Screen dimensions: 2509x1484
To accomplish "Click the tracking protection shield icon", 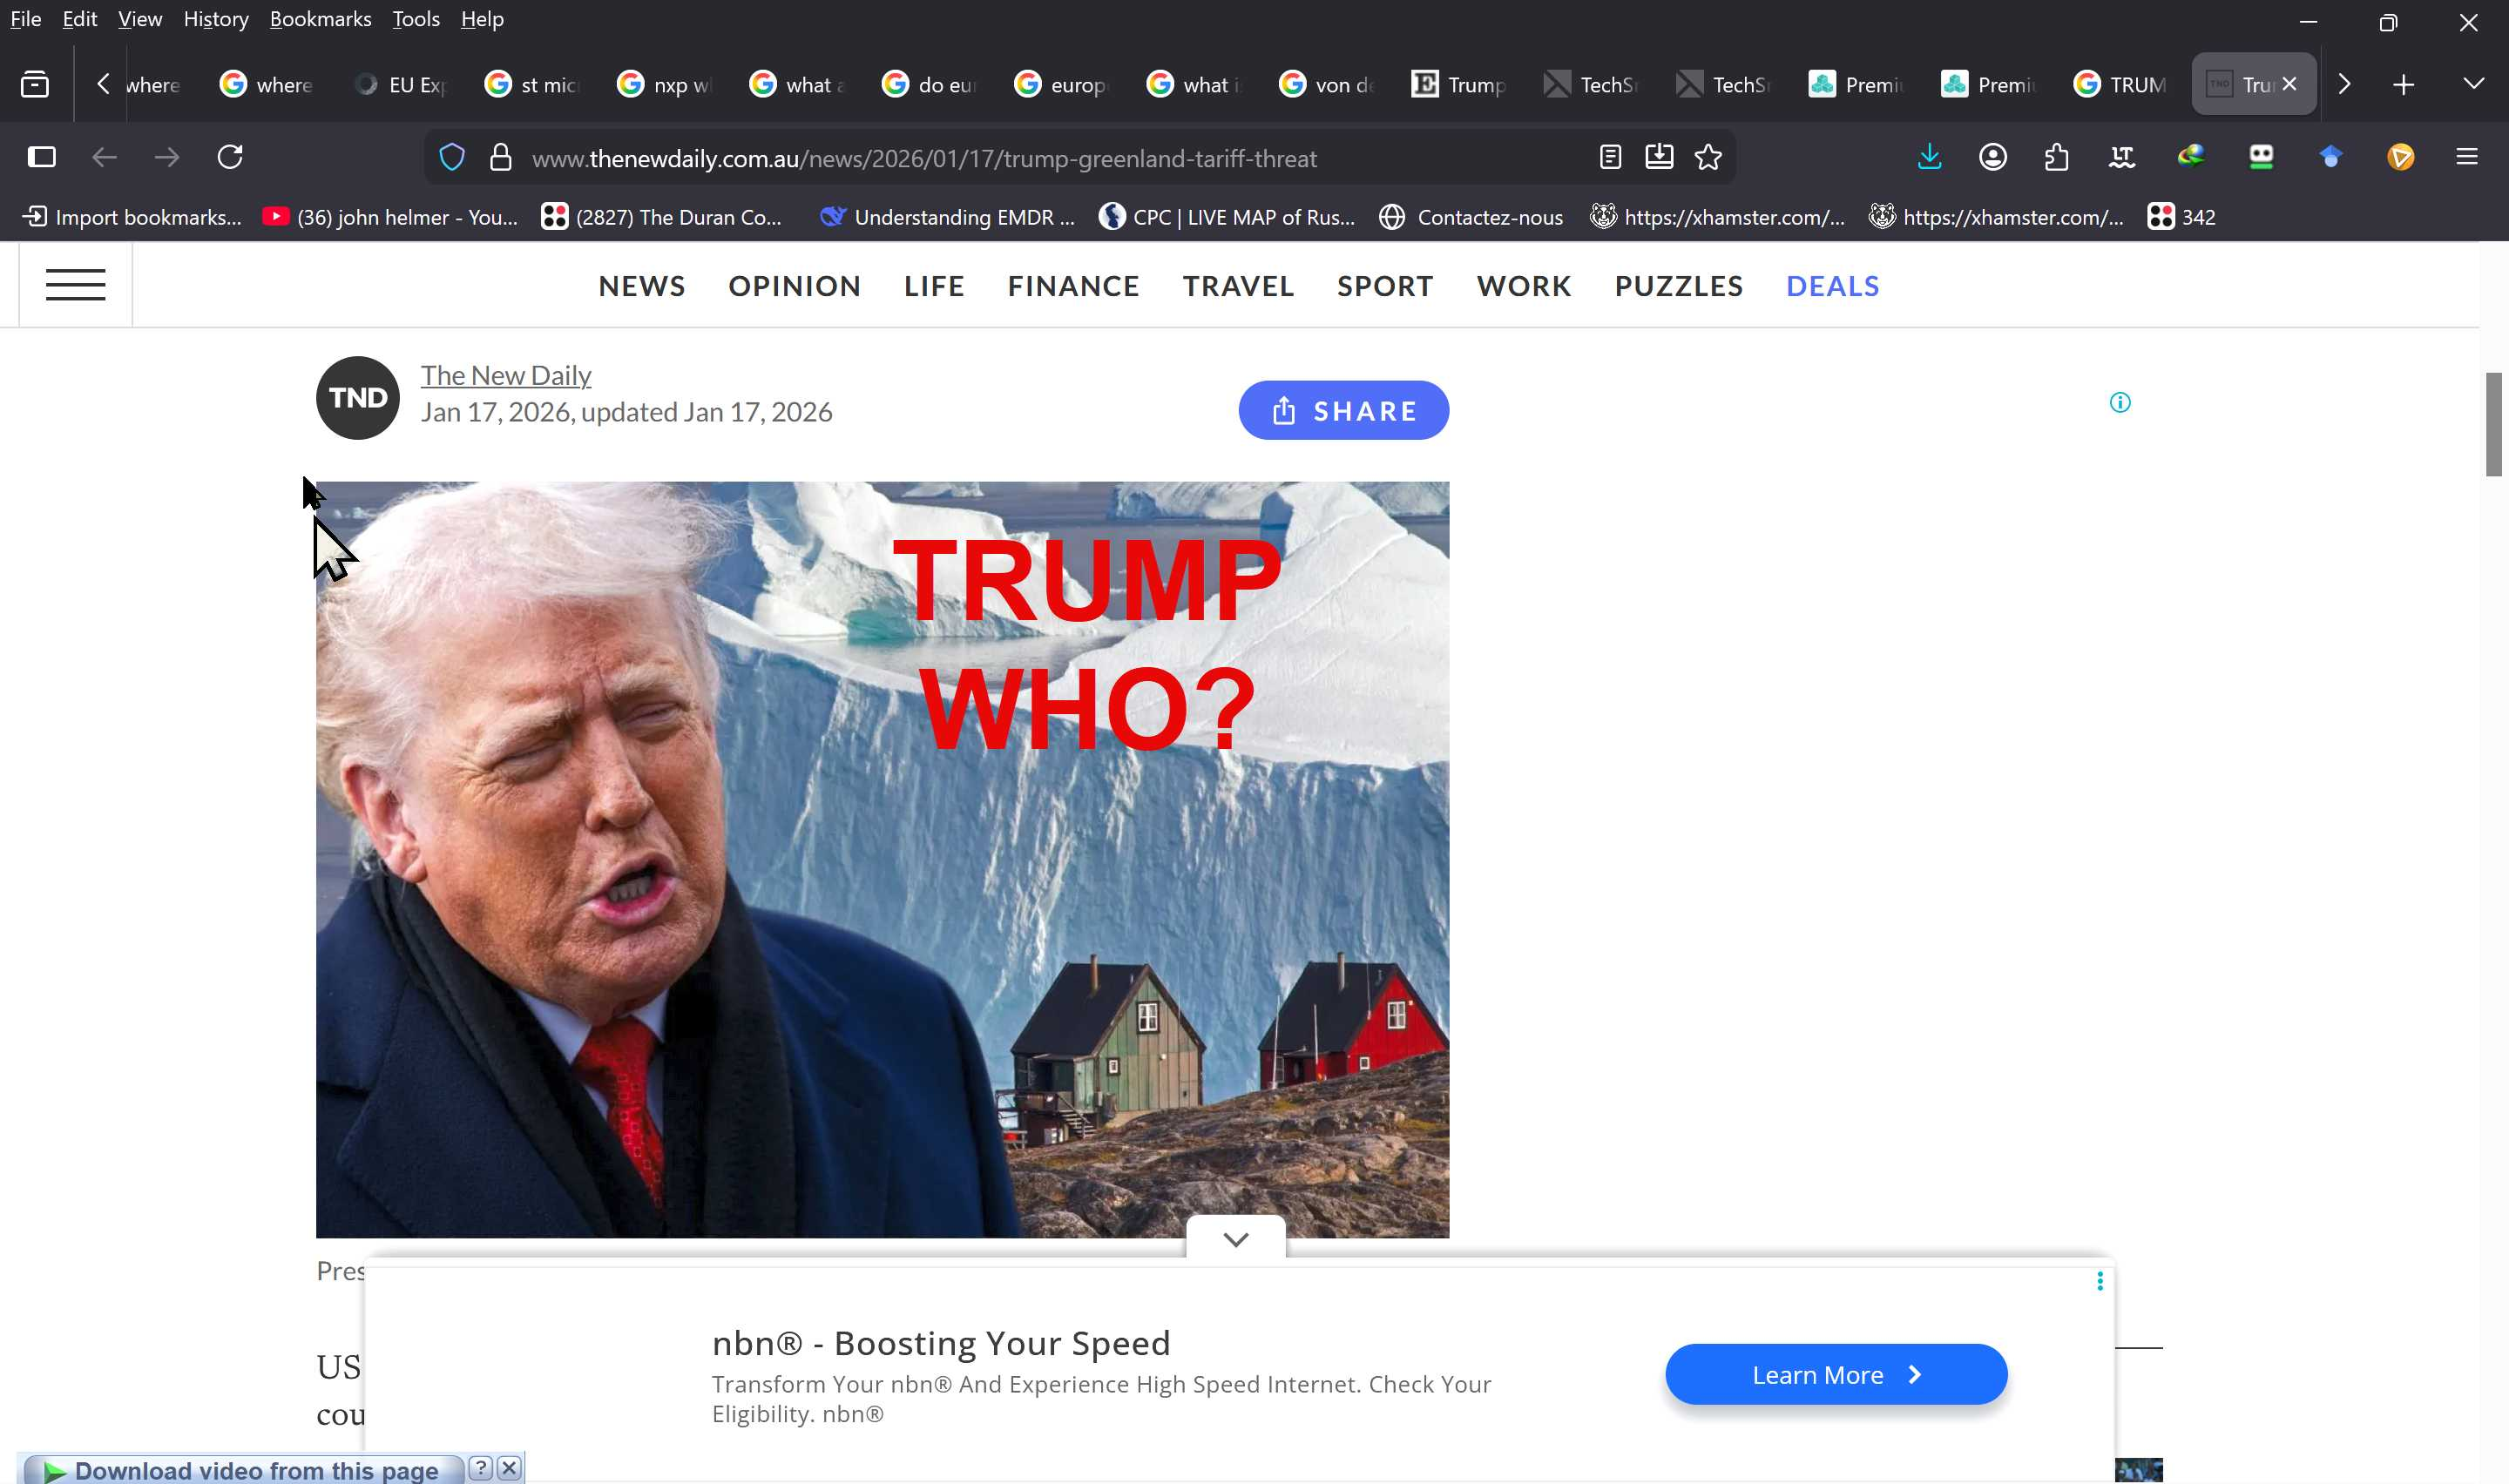I will 452,157.
